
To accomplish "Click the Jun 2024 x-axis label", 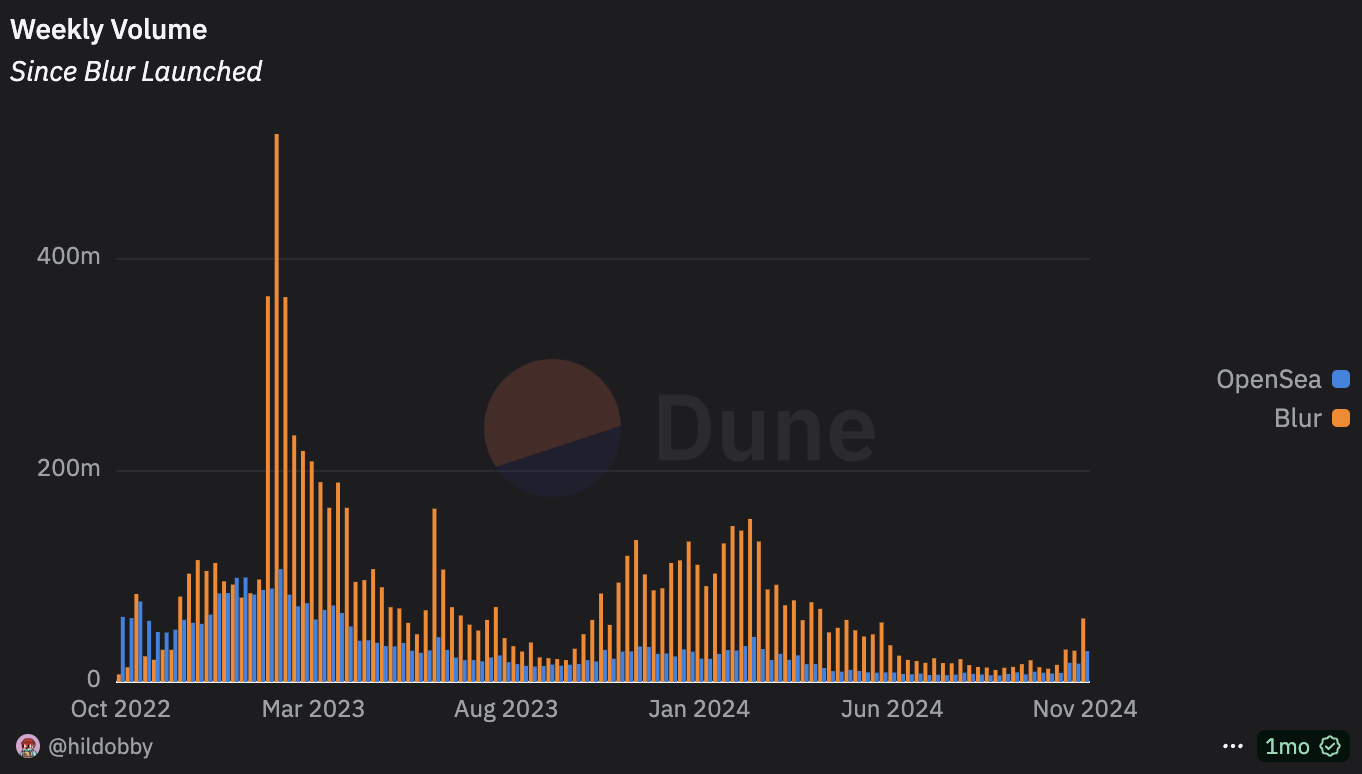I will (892, 709).
